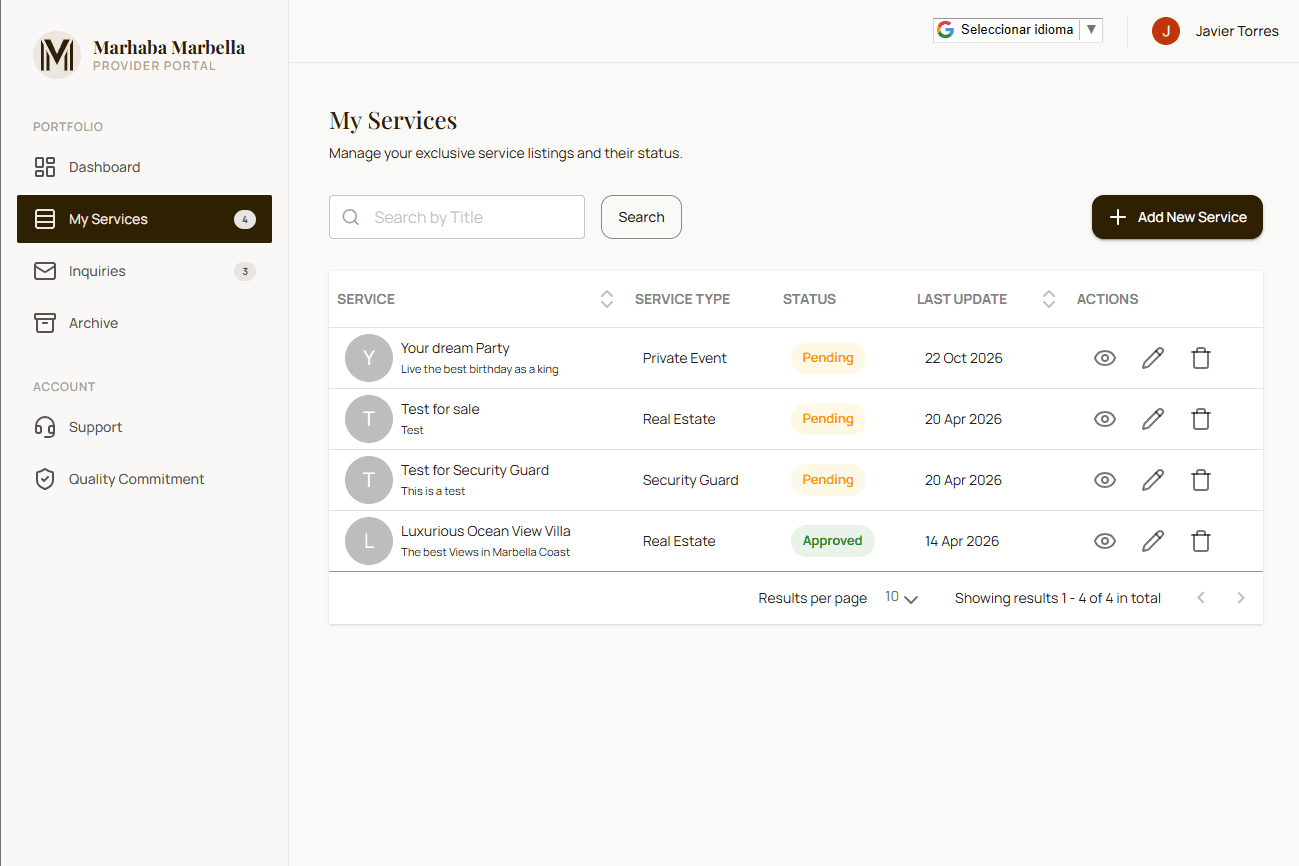Click the Approved status badge
Image resolution: width=1299 pixels, height=866 pixels.
point(833,541)
